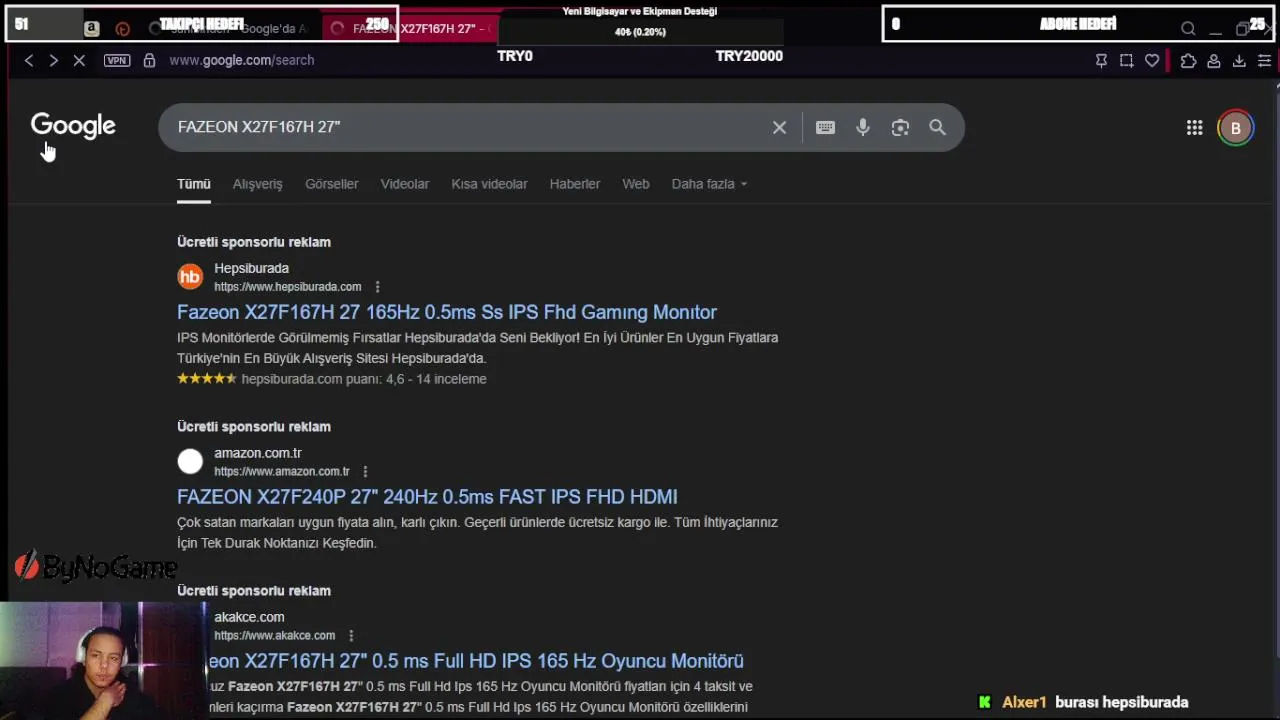
Task: Click the Google logo
Action: tap(73, 126)
